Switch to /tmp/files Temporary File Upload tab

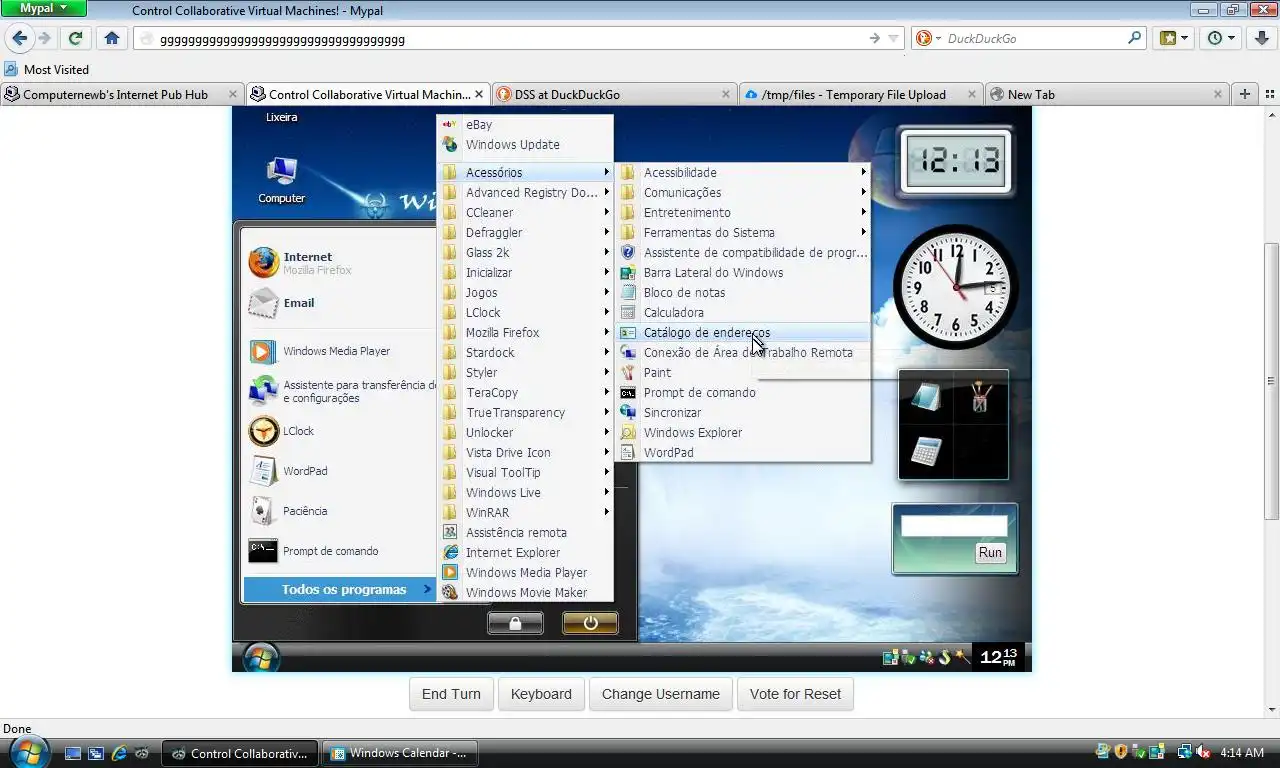pos(860,94)
